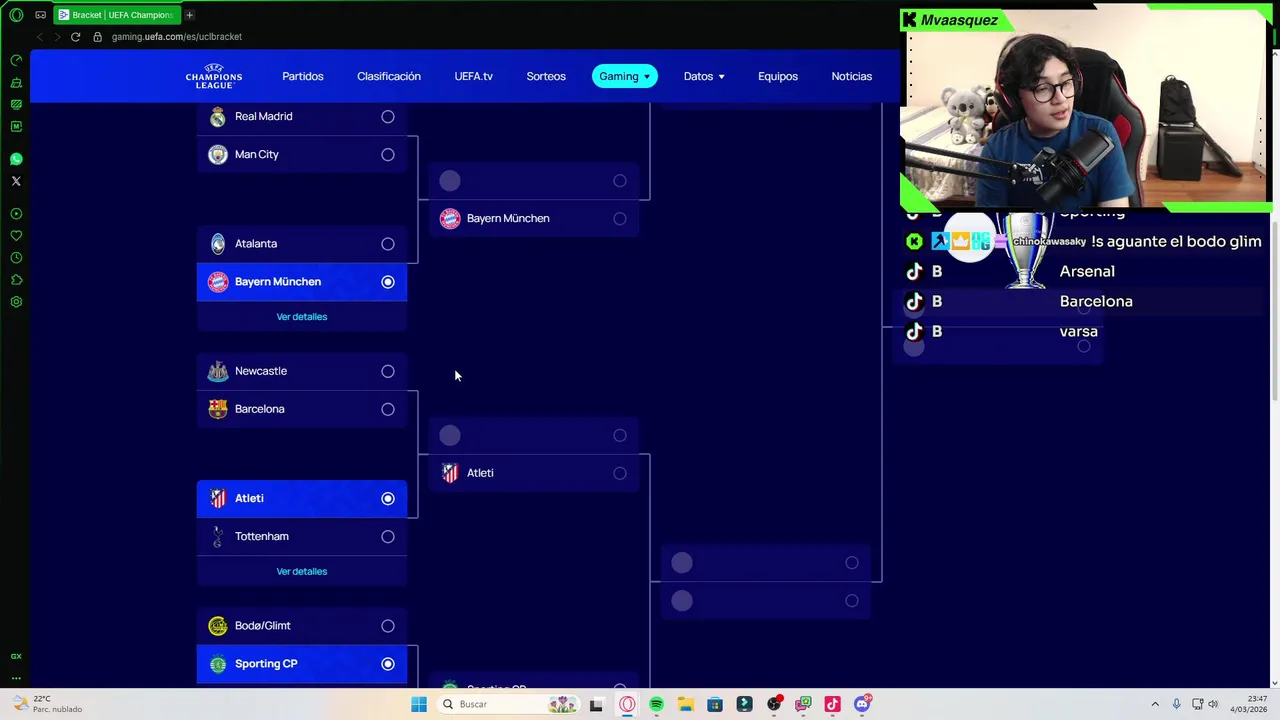The height and width of the screenshot is (720, 1280).
Task: Open Task View in the taskbar
Action: point(596,704)
